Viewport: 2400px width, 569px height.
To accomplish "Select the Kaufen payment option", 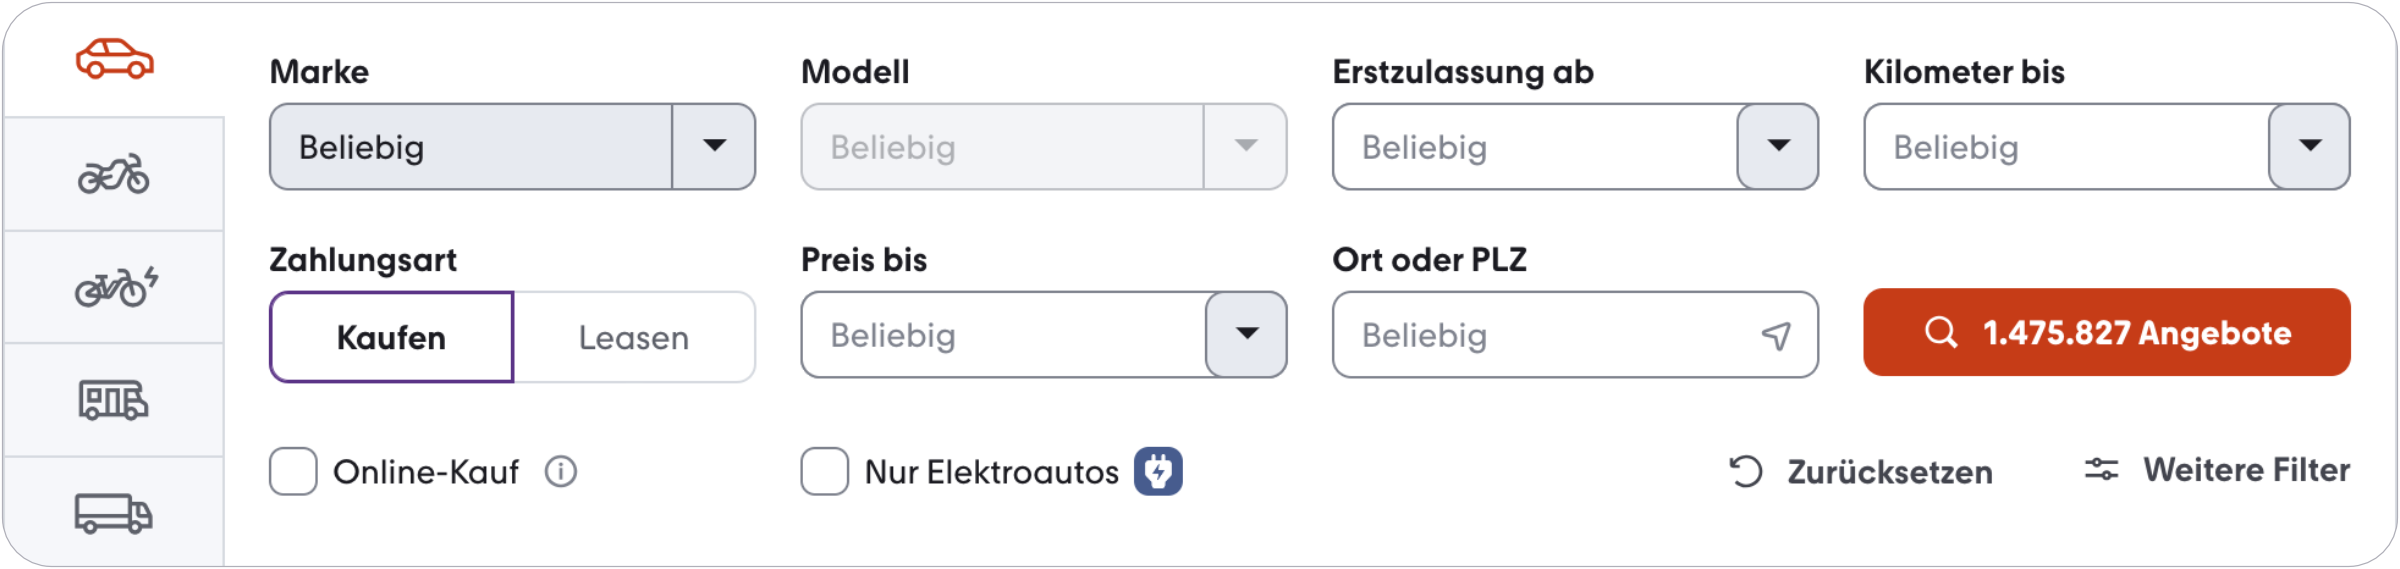I will pyautogui.click(x=391, y=338).
